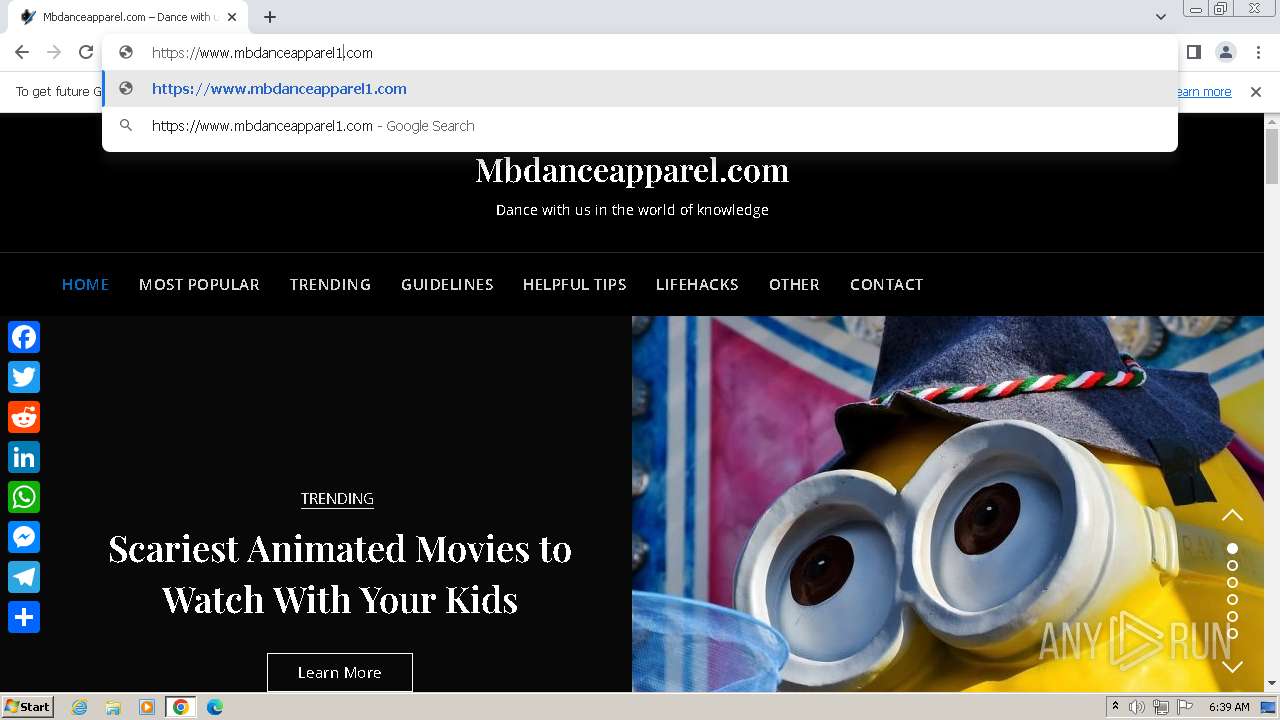Image resolution: width=1280 pixels, height=720 pixels.
Task: Open network status tray icon
Action: [x=1161, y=707]
